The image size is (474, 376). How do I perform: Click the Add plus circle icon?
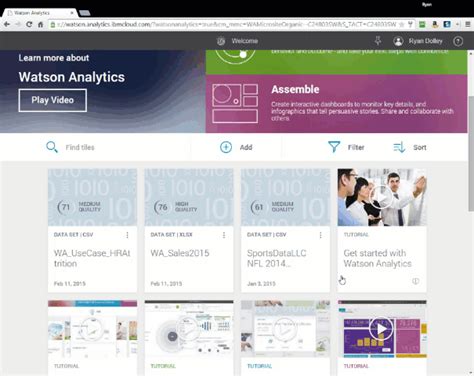(226, 147)
